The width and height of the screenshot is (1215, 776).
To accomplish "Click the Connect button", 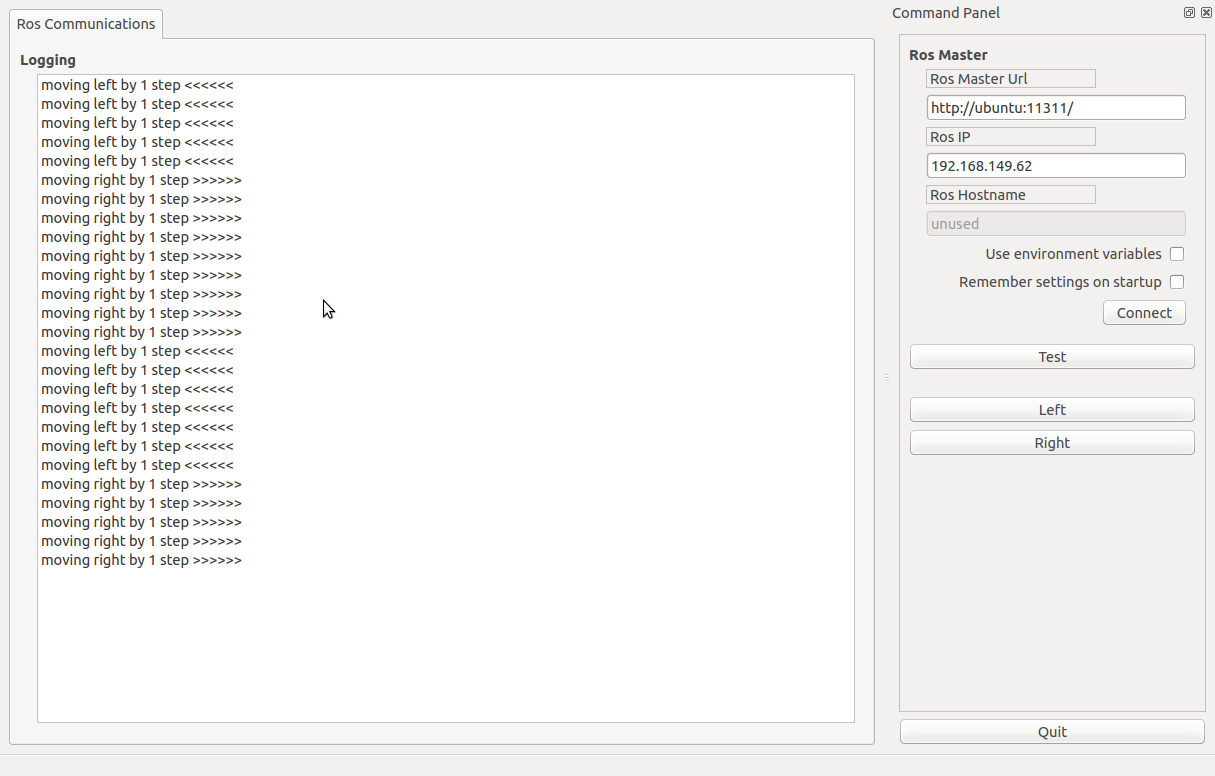I will tap(1144, 313).
